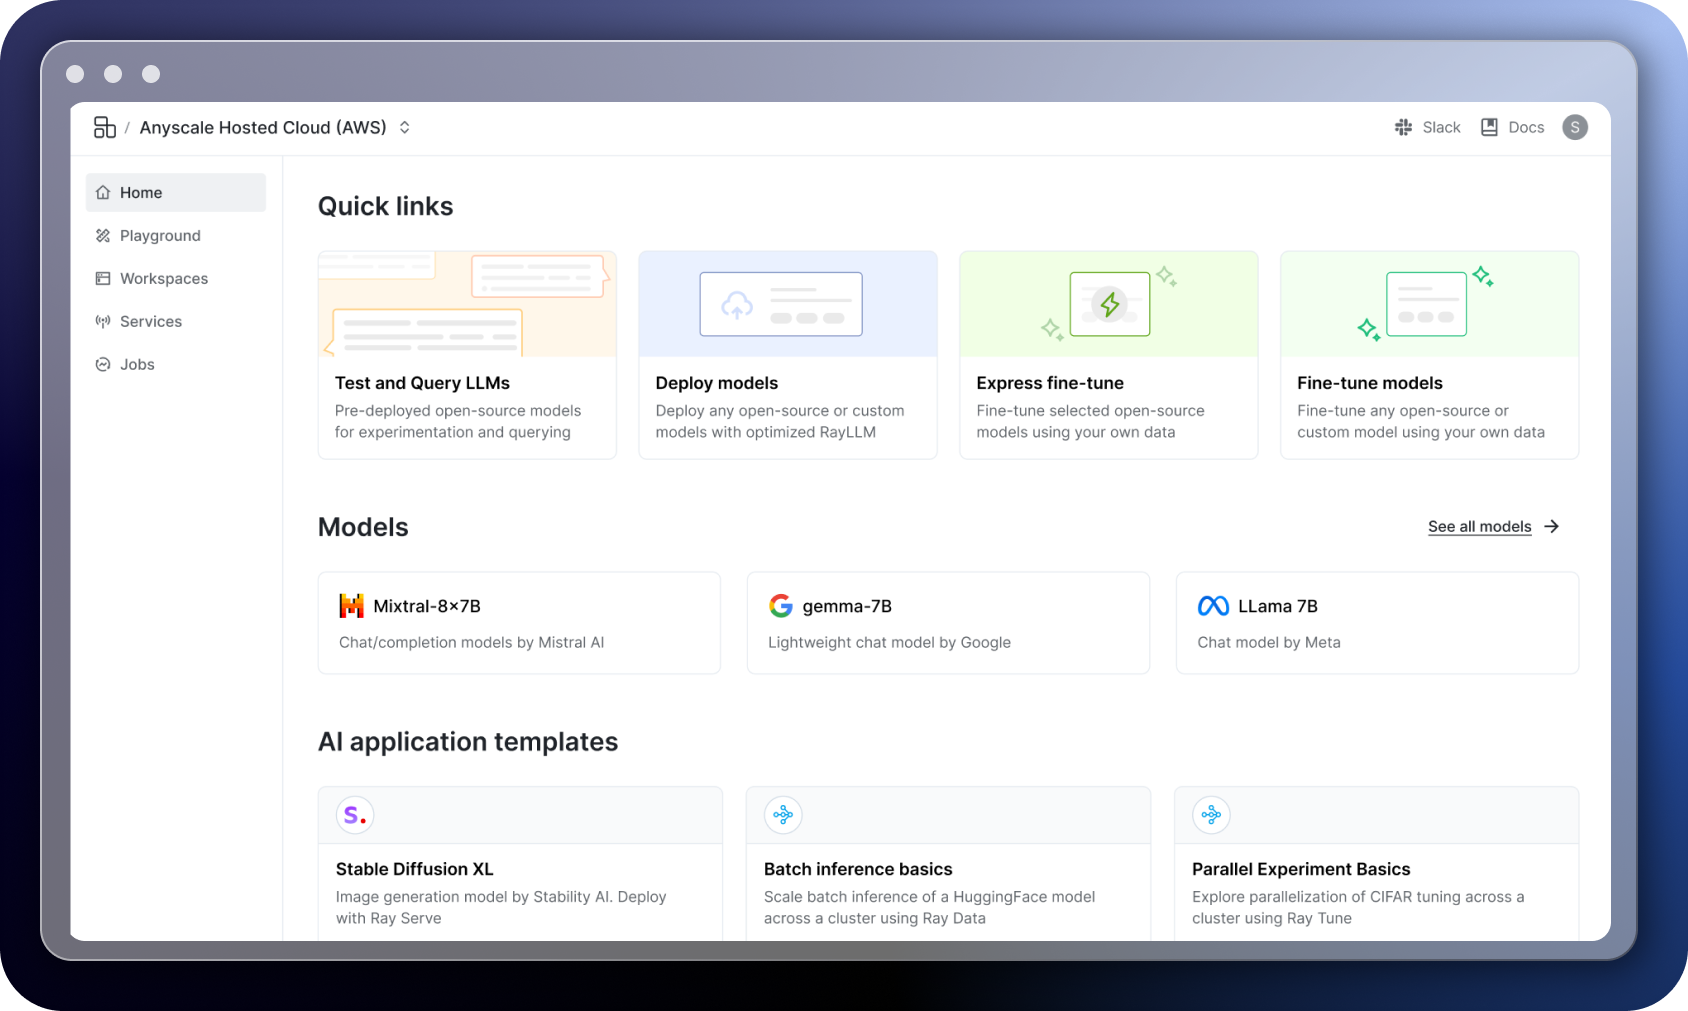The image size is (1688, 1011).
Task: Open the Slack link text
Action: pos(1441,127)
